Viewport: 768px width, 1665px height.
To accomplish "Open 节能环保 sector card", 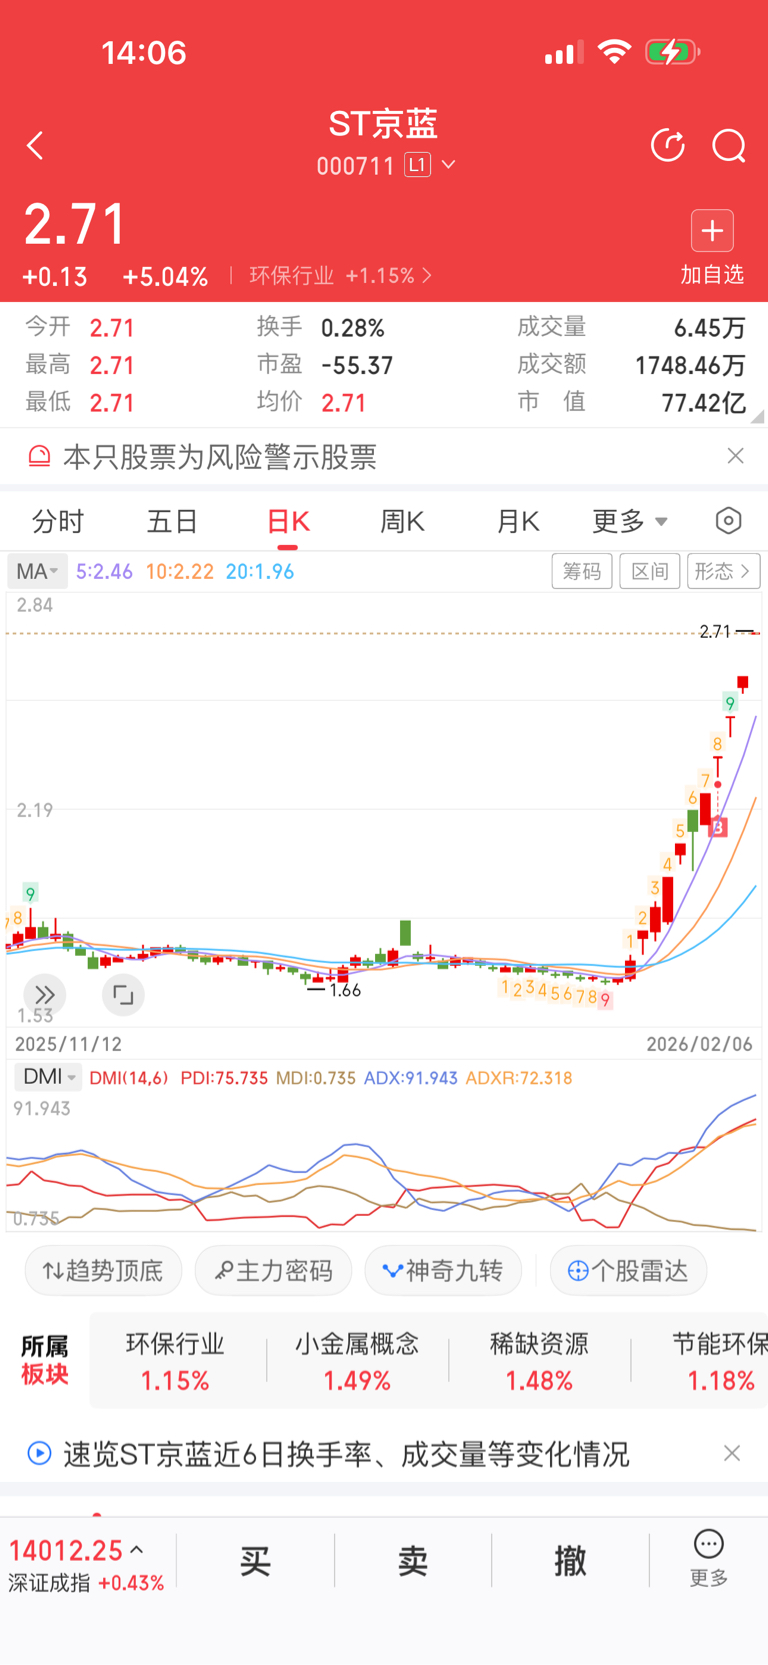I will [x=720, y=1362].
